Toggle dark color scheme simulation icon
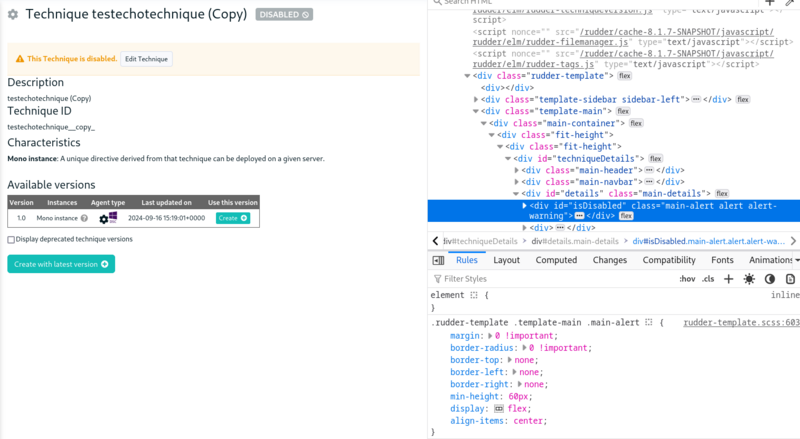800x439 pixels. (770, 279)
